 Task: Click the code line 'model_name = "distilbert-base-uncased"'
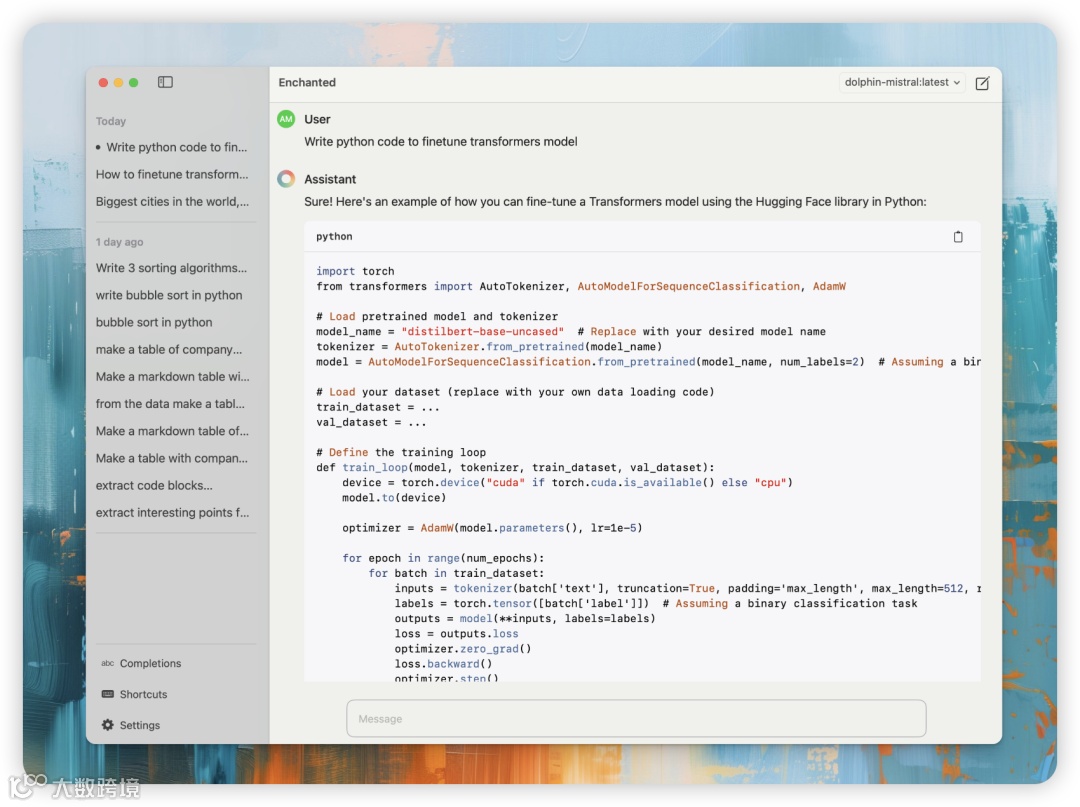440,331
